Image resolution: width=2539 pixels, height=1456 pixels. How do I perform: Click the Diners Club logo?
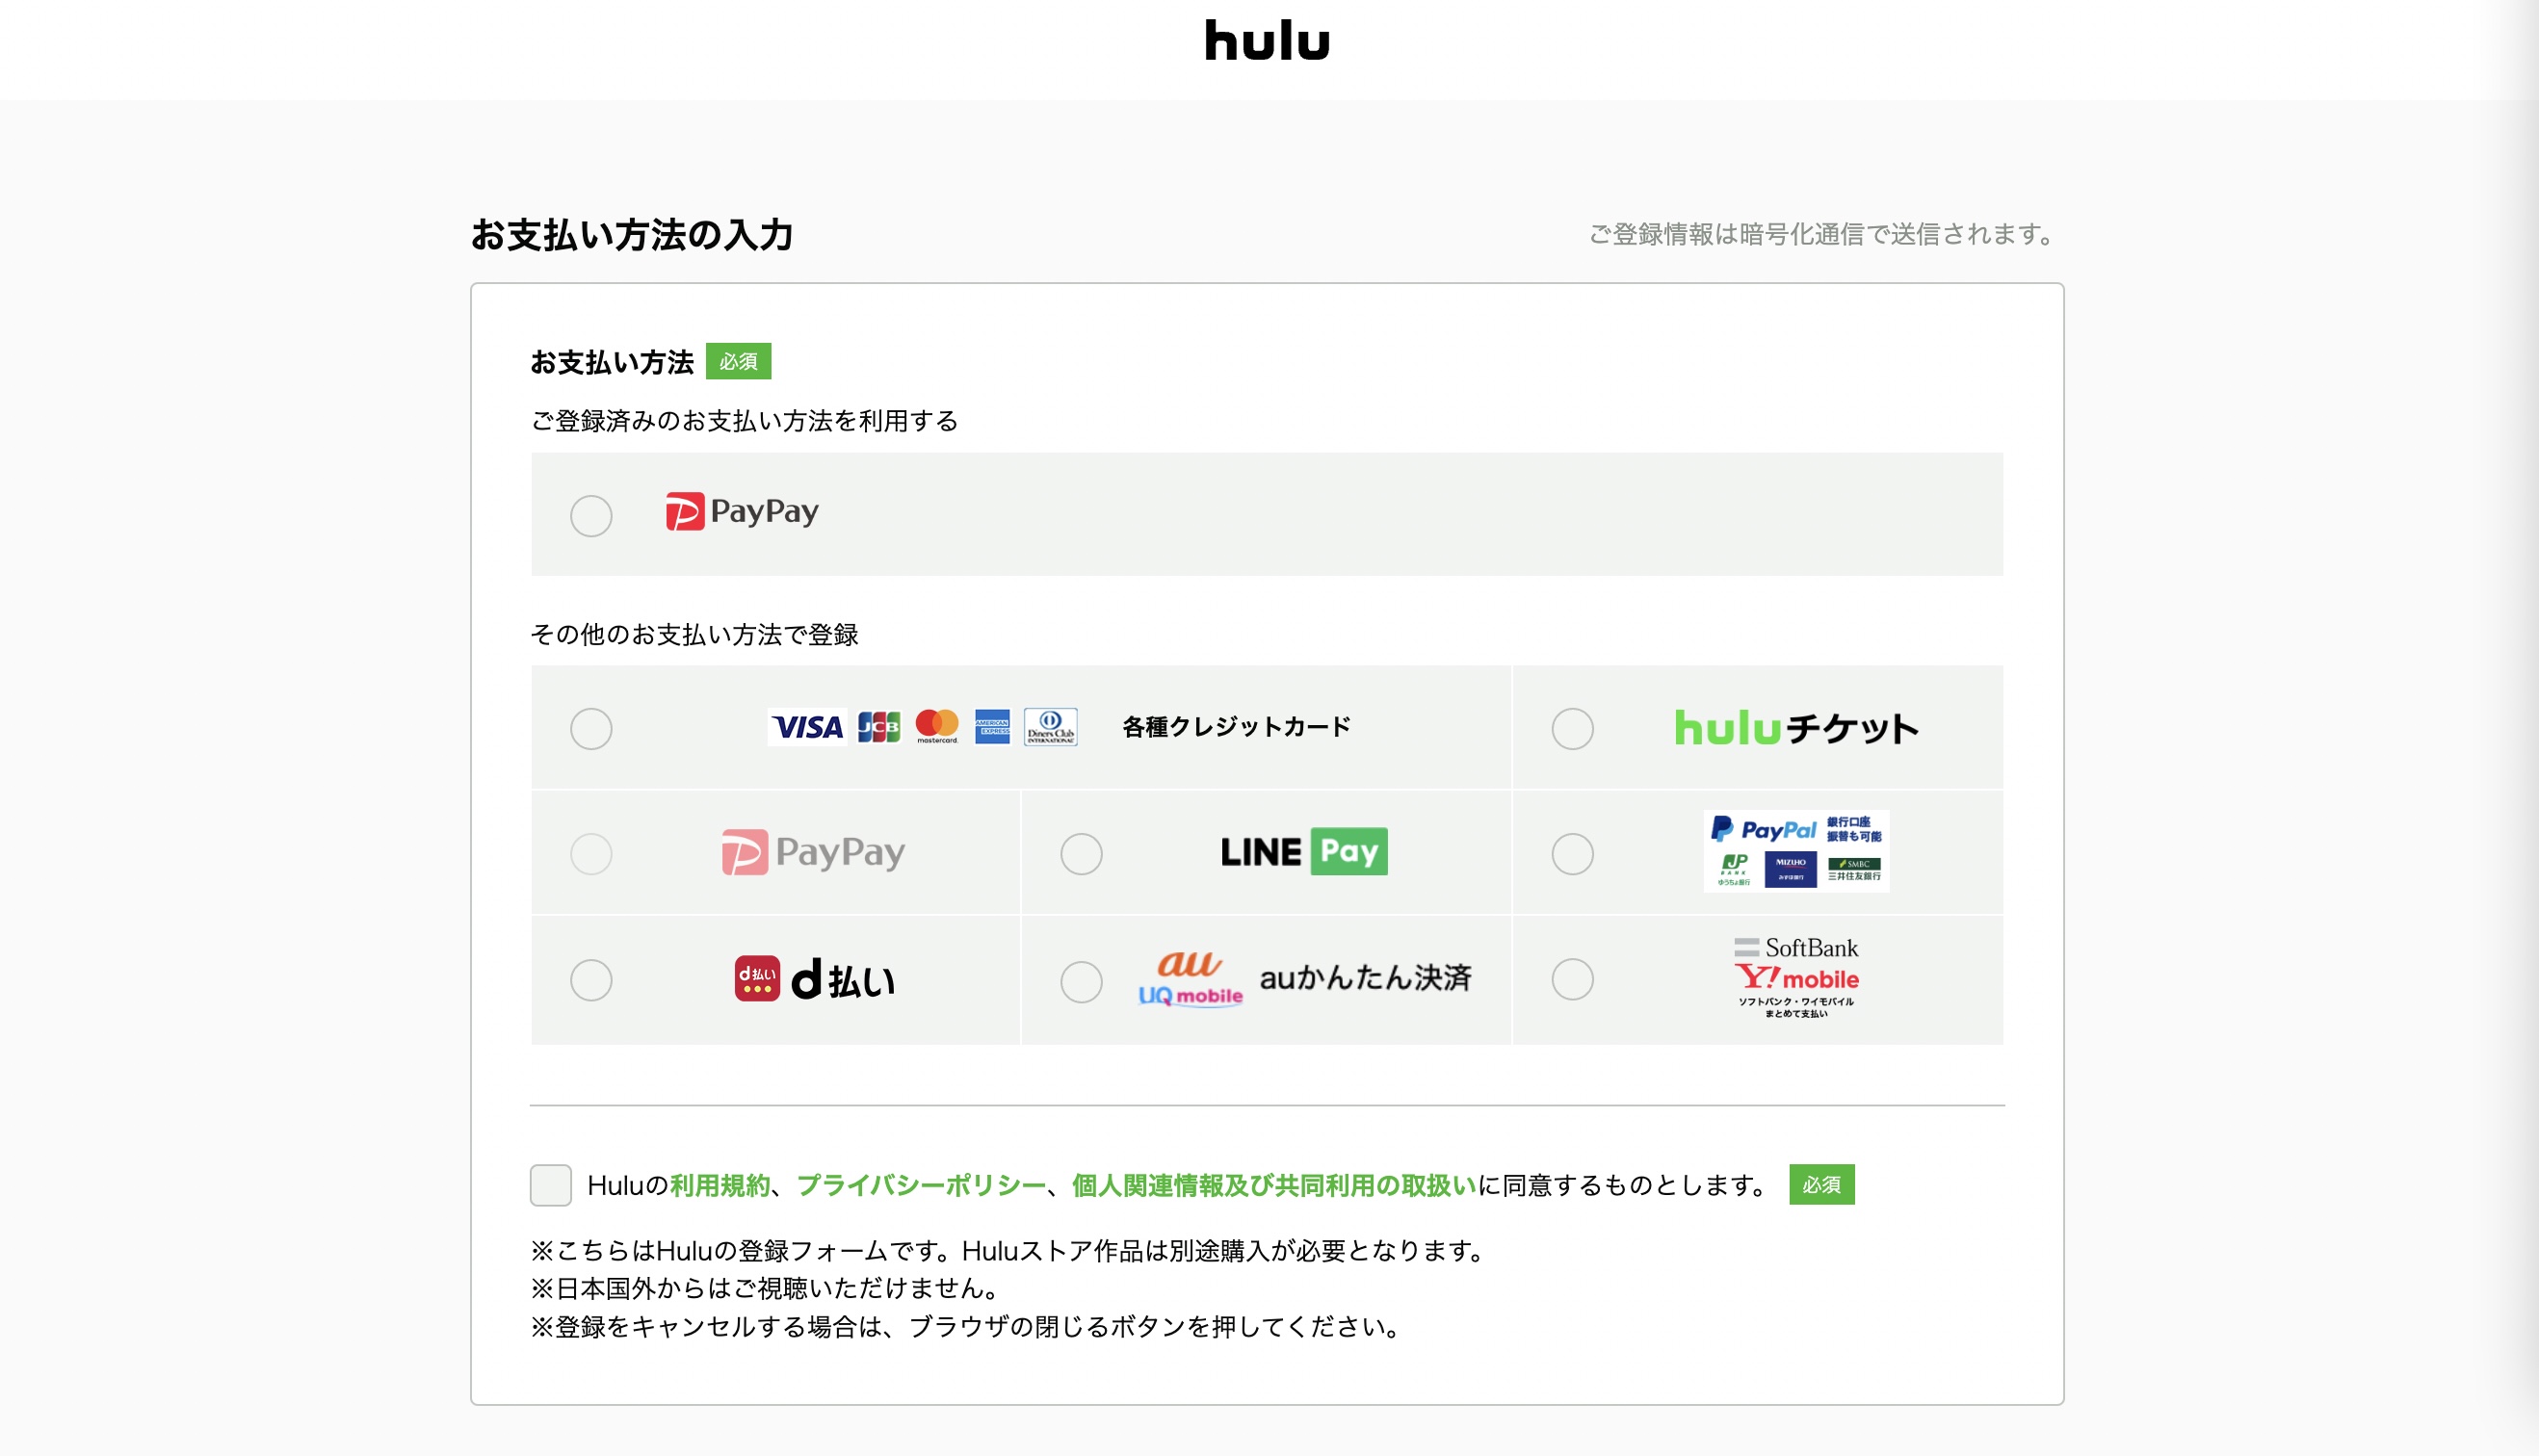1050,727
